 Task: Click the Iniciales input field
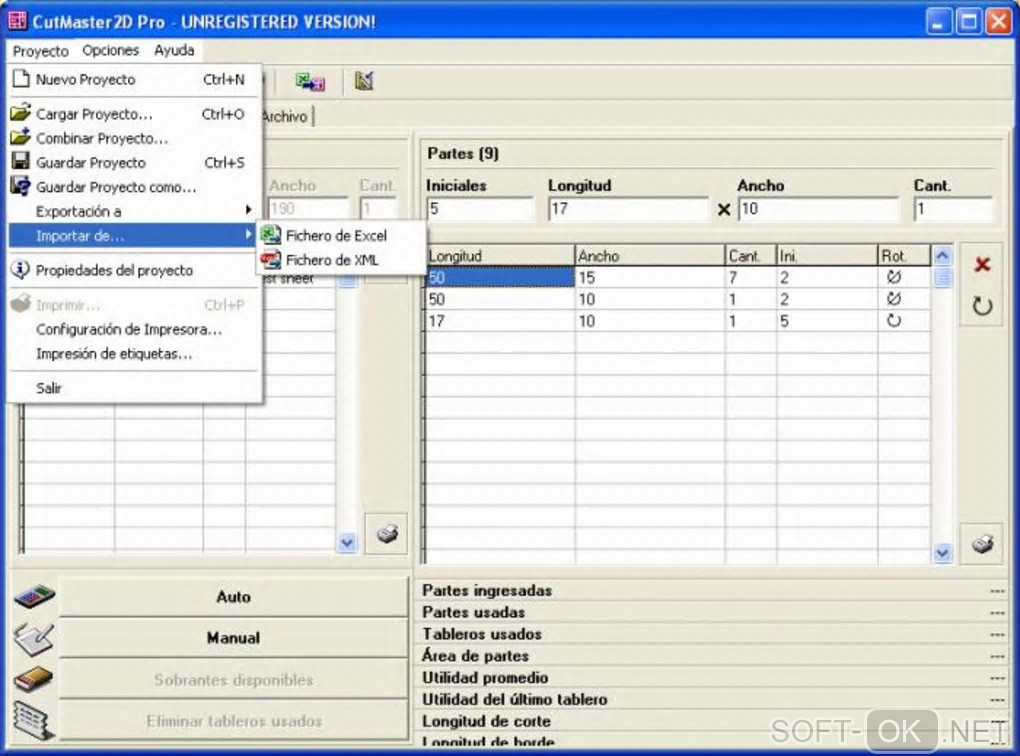click(480, 209)
